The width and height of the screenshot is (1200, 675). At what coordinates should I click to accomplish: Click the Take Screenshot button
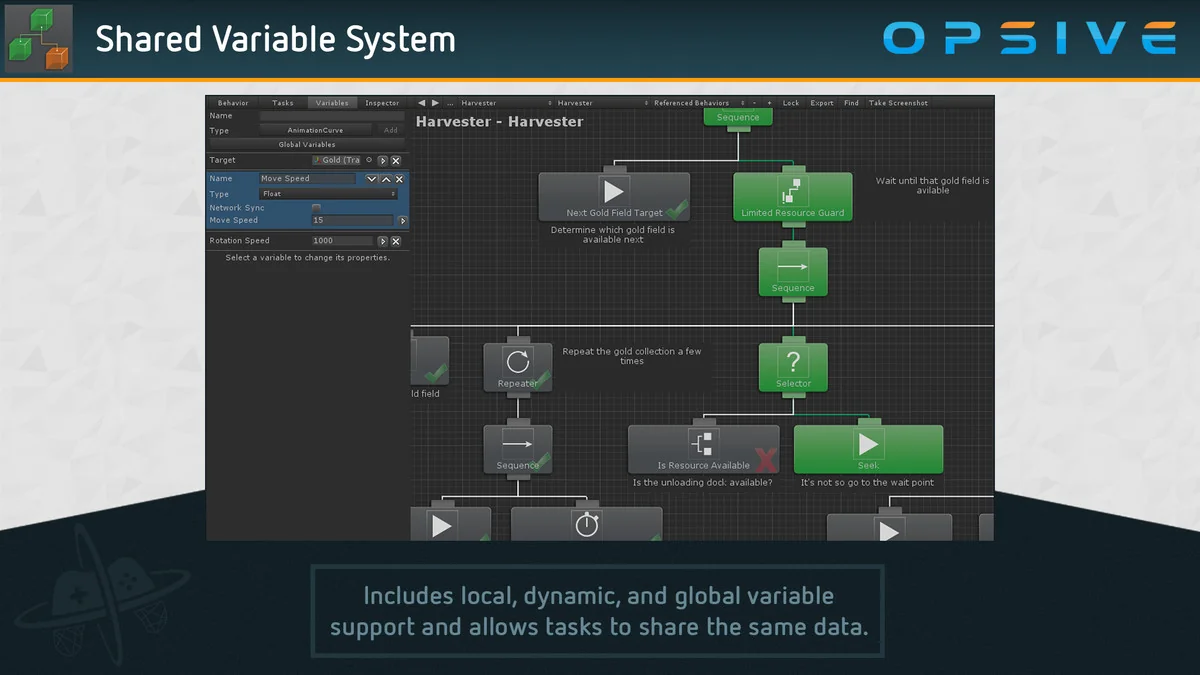[x=898, y=103]
